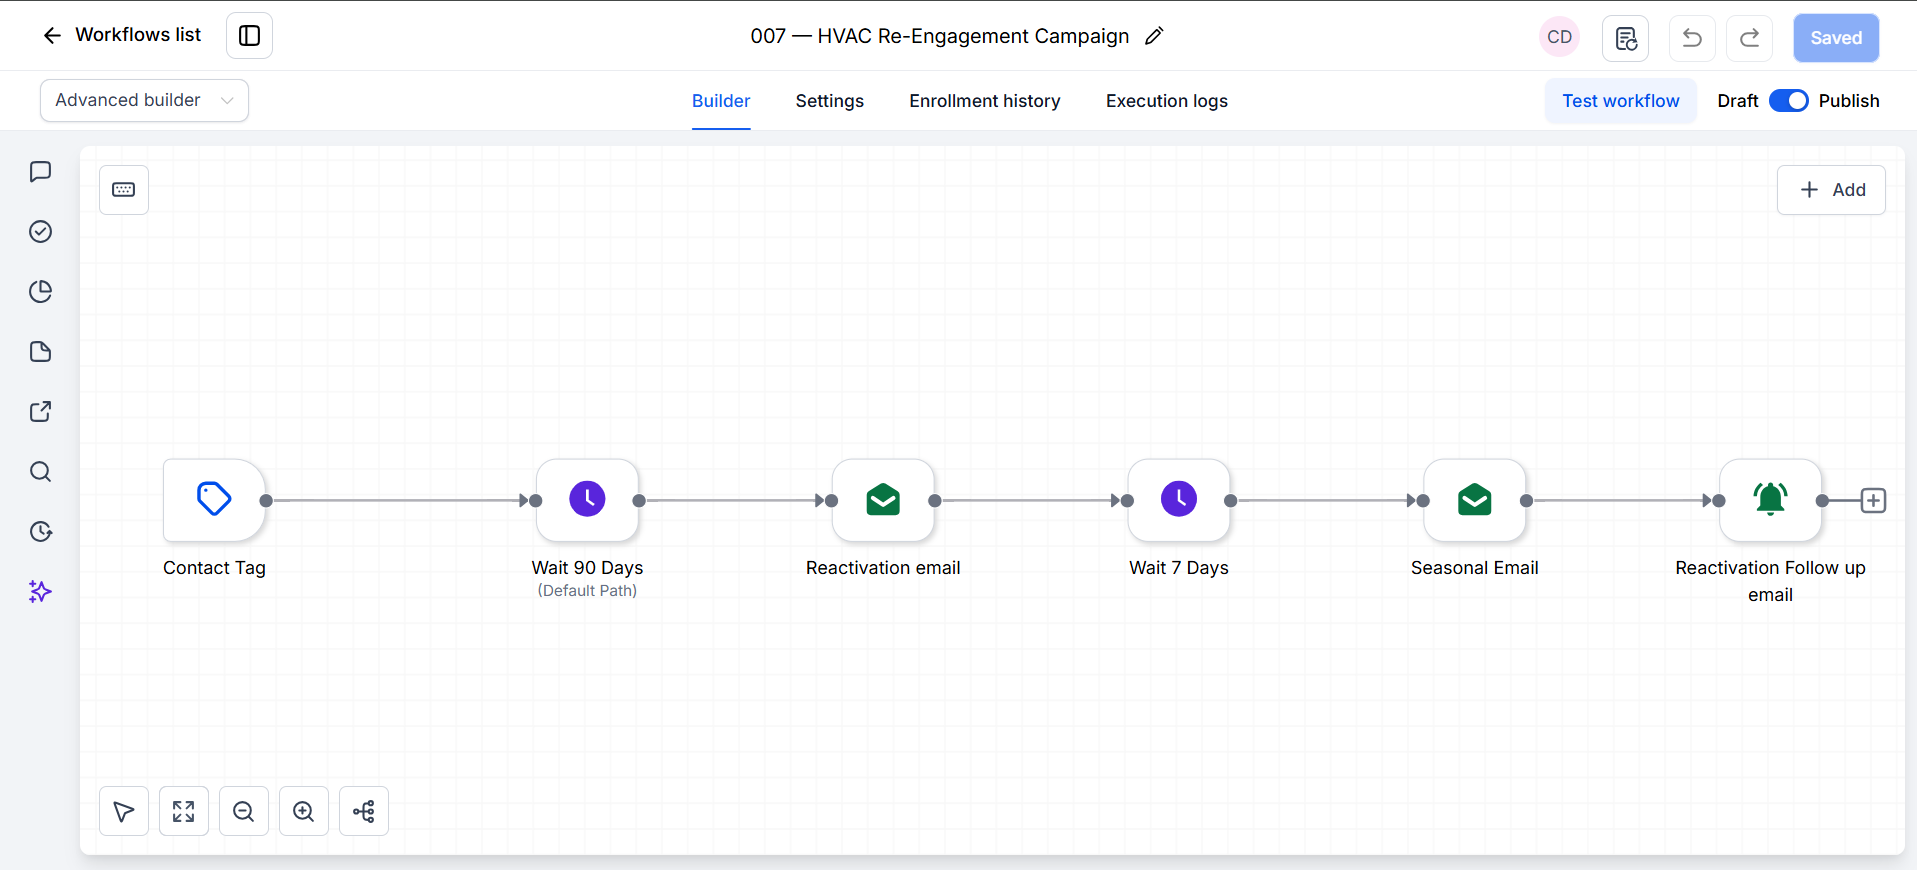Click the Publish label
Screen dimensions: 1917x870
point(1849,101)
